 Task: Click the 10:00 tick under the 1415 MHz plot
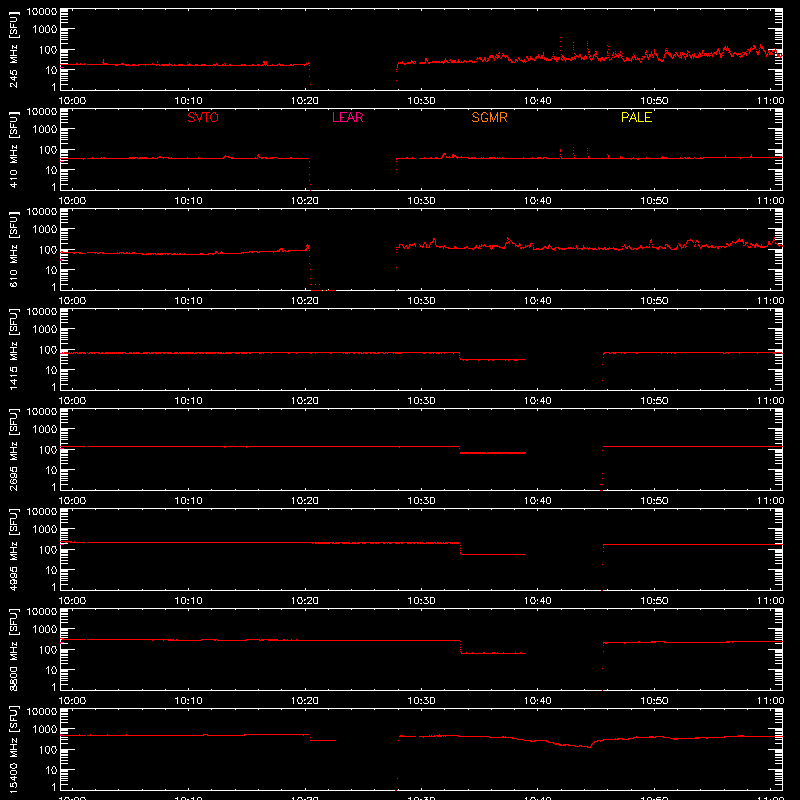(72, 401)
